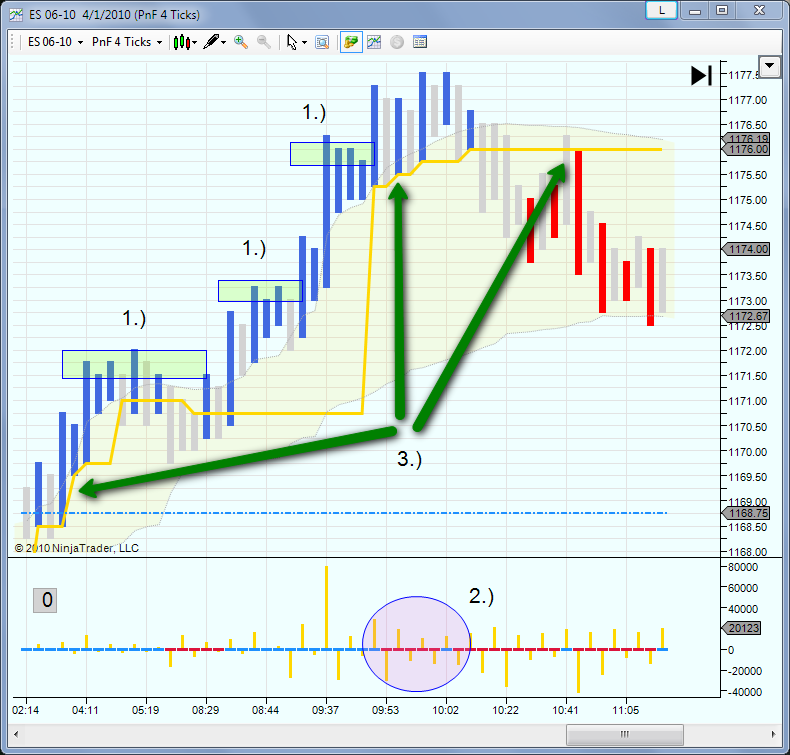Click the 1174.00 price marker

tap(746, 249)
